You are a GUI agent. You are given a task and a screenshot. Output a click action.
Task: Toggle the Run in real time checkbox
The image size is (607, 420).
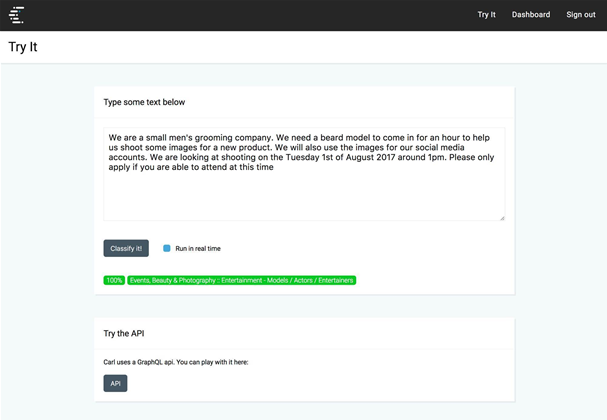coord(166,248)
